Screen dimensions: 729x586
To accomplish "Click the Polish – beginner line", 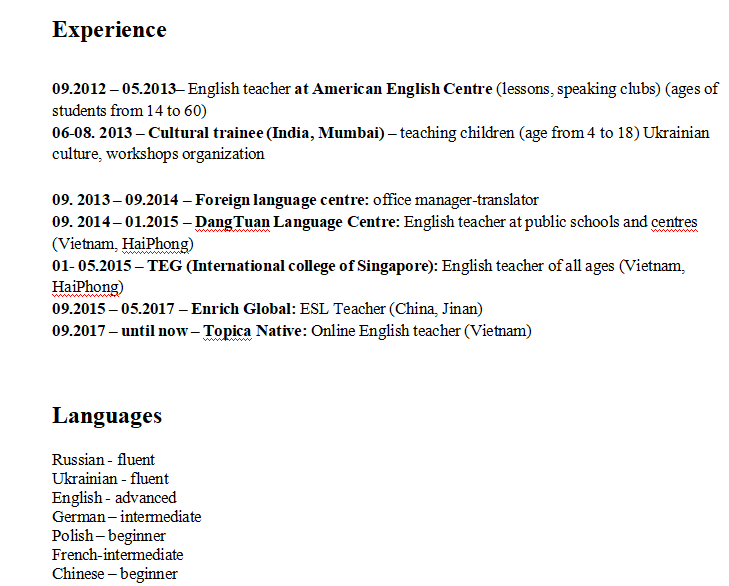I will (109, 536).
